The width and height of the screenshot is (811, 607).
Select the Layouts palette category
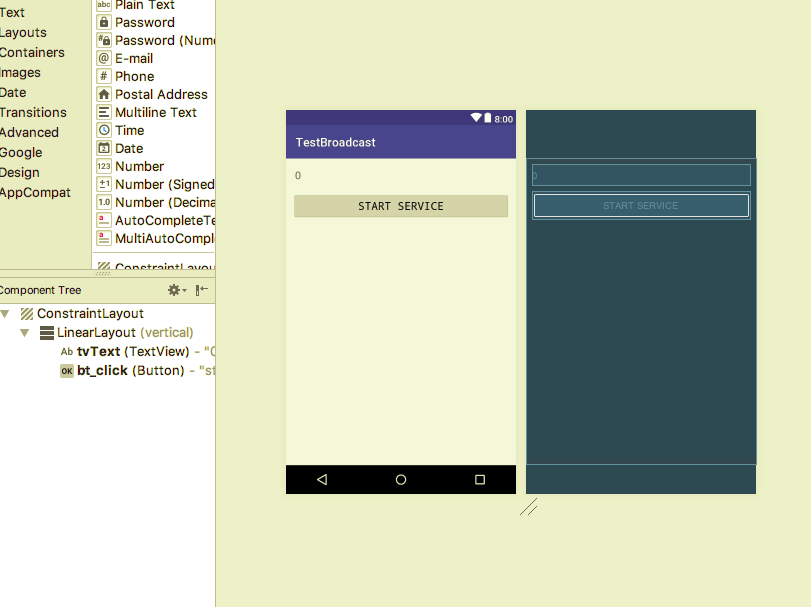tap(23, 33)
